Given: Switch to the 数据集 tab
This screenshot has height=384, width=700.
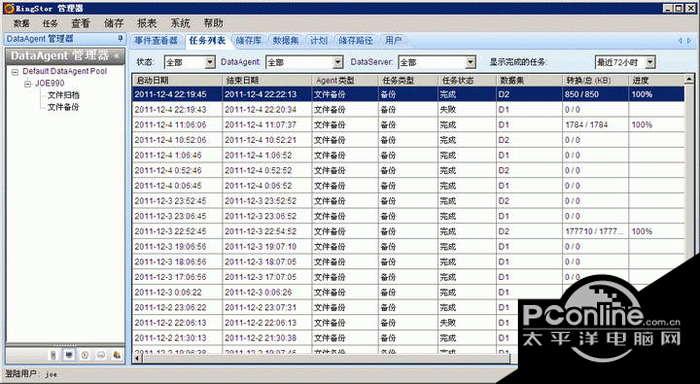Looking at the screenshot, I should pos(286,41).
